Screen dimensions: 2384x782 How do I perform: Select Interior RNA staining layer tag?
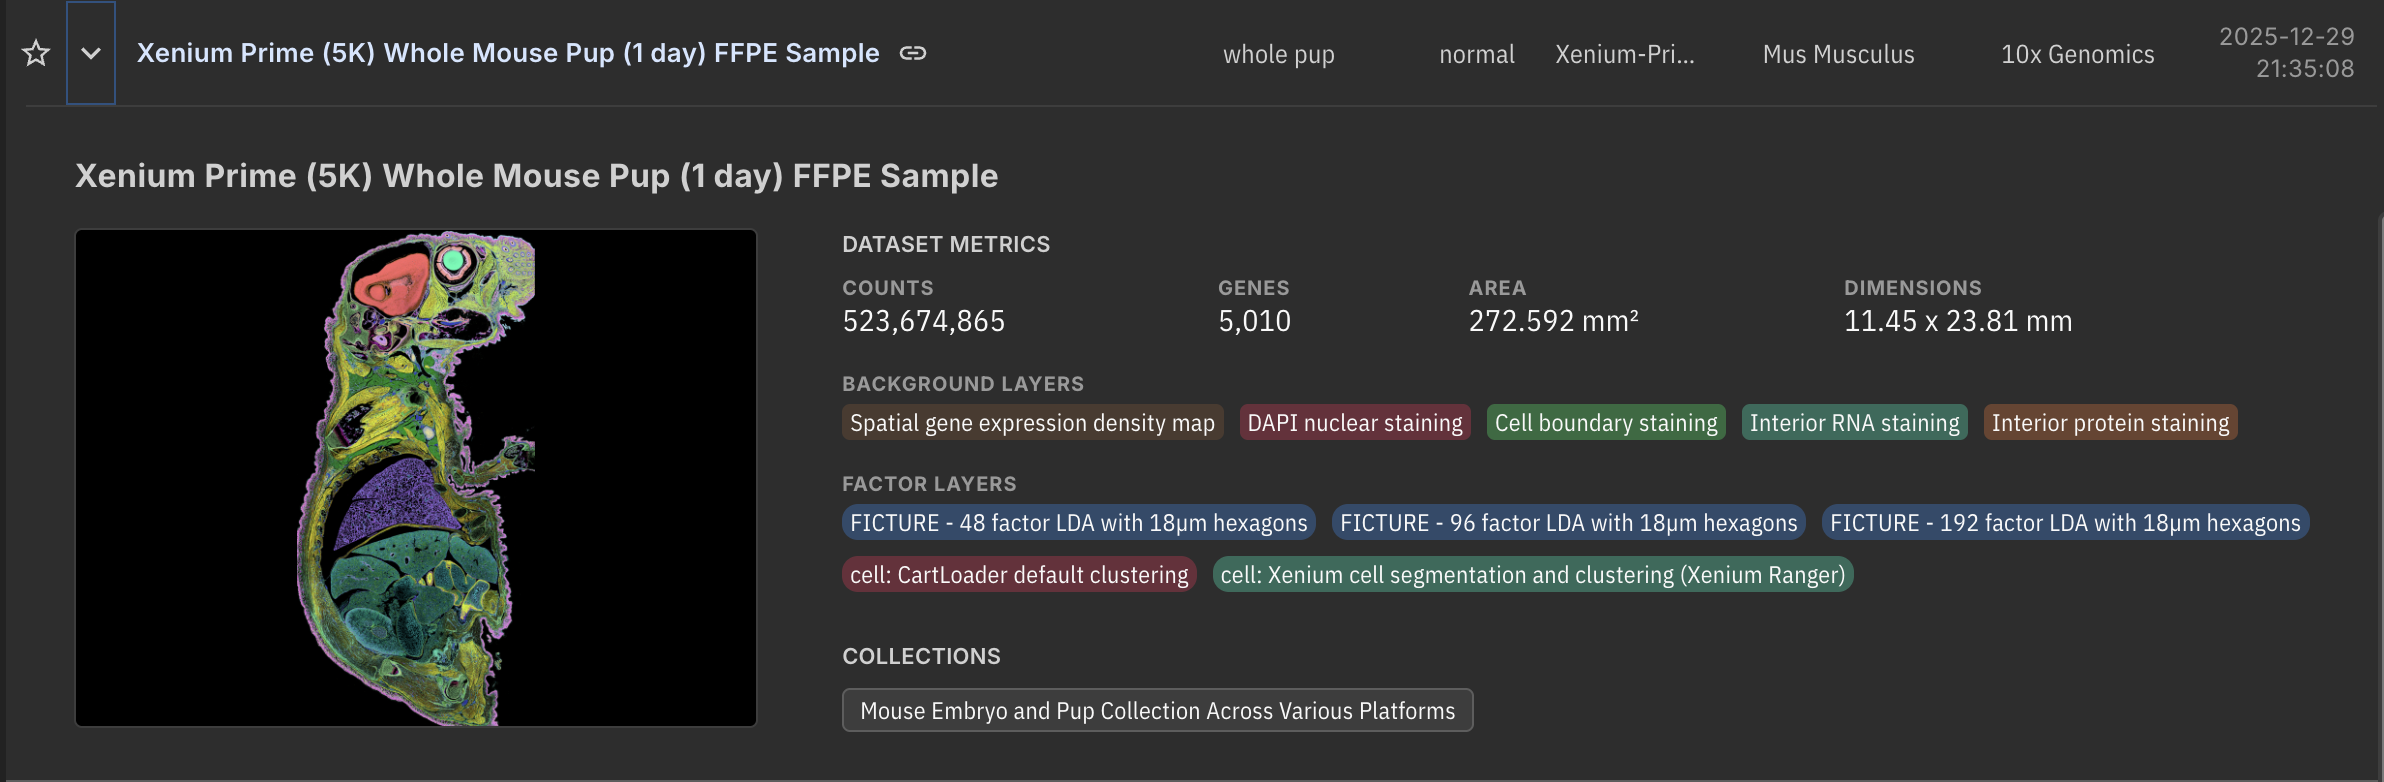tap(1855, 423)
